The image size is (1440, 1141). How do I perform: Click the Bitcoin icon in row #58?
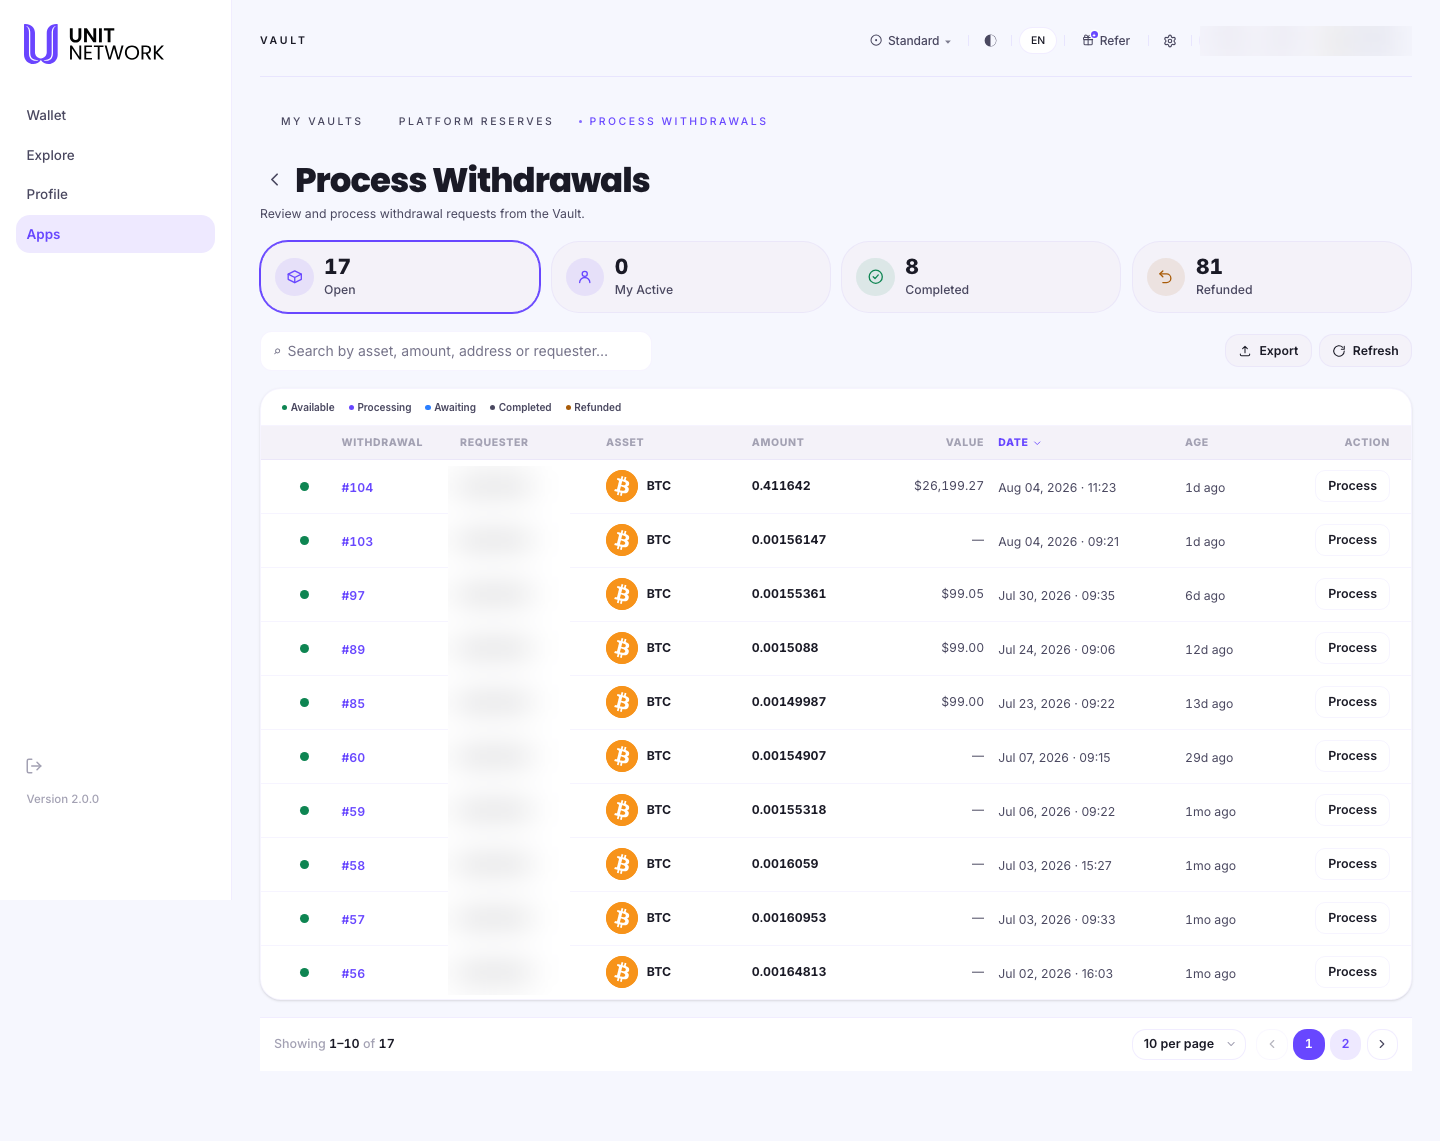coord(622,864)
